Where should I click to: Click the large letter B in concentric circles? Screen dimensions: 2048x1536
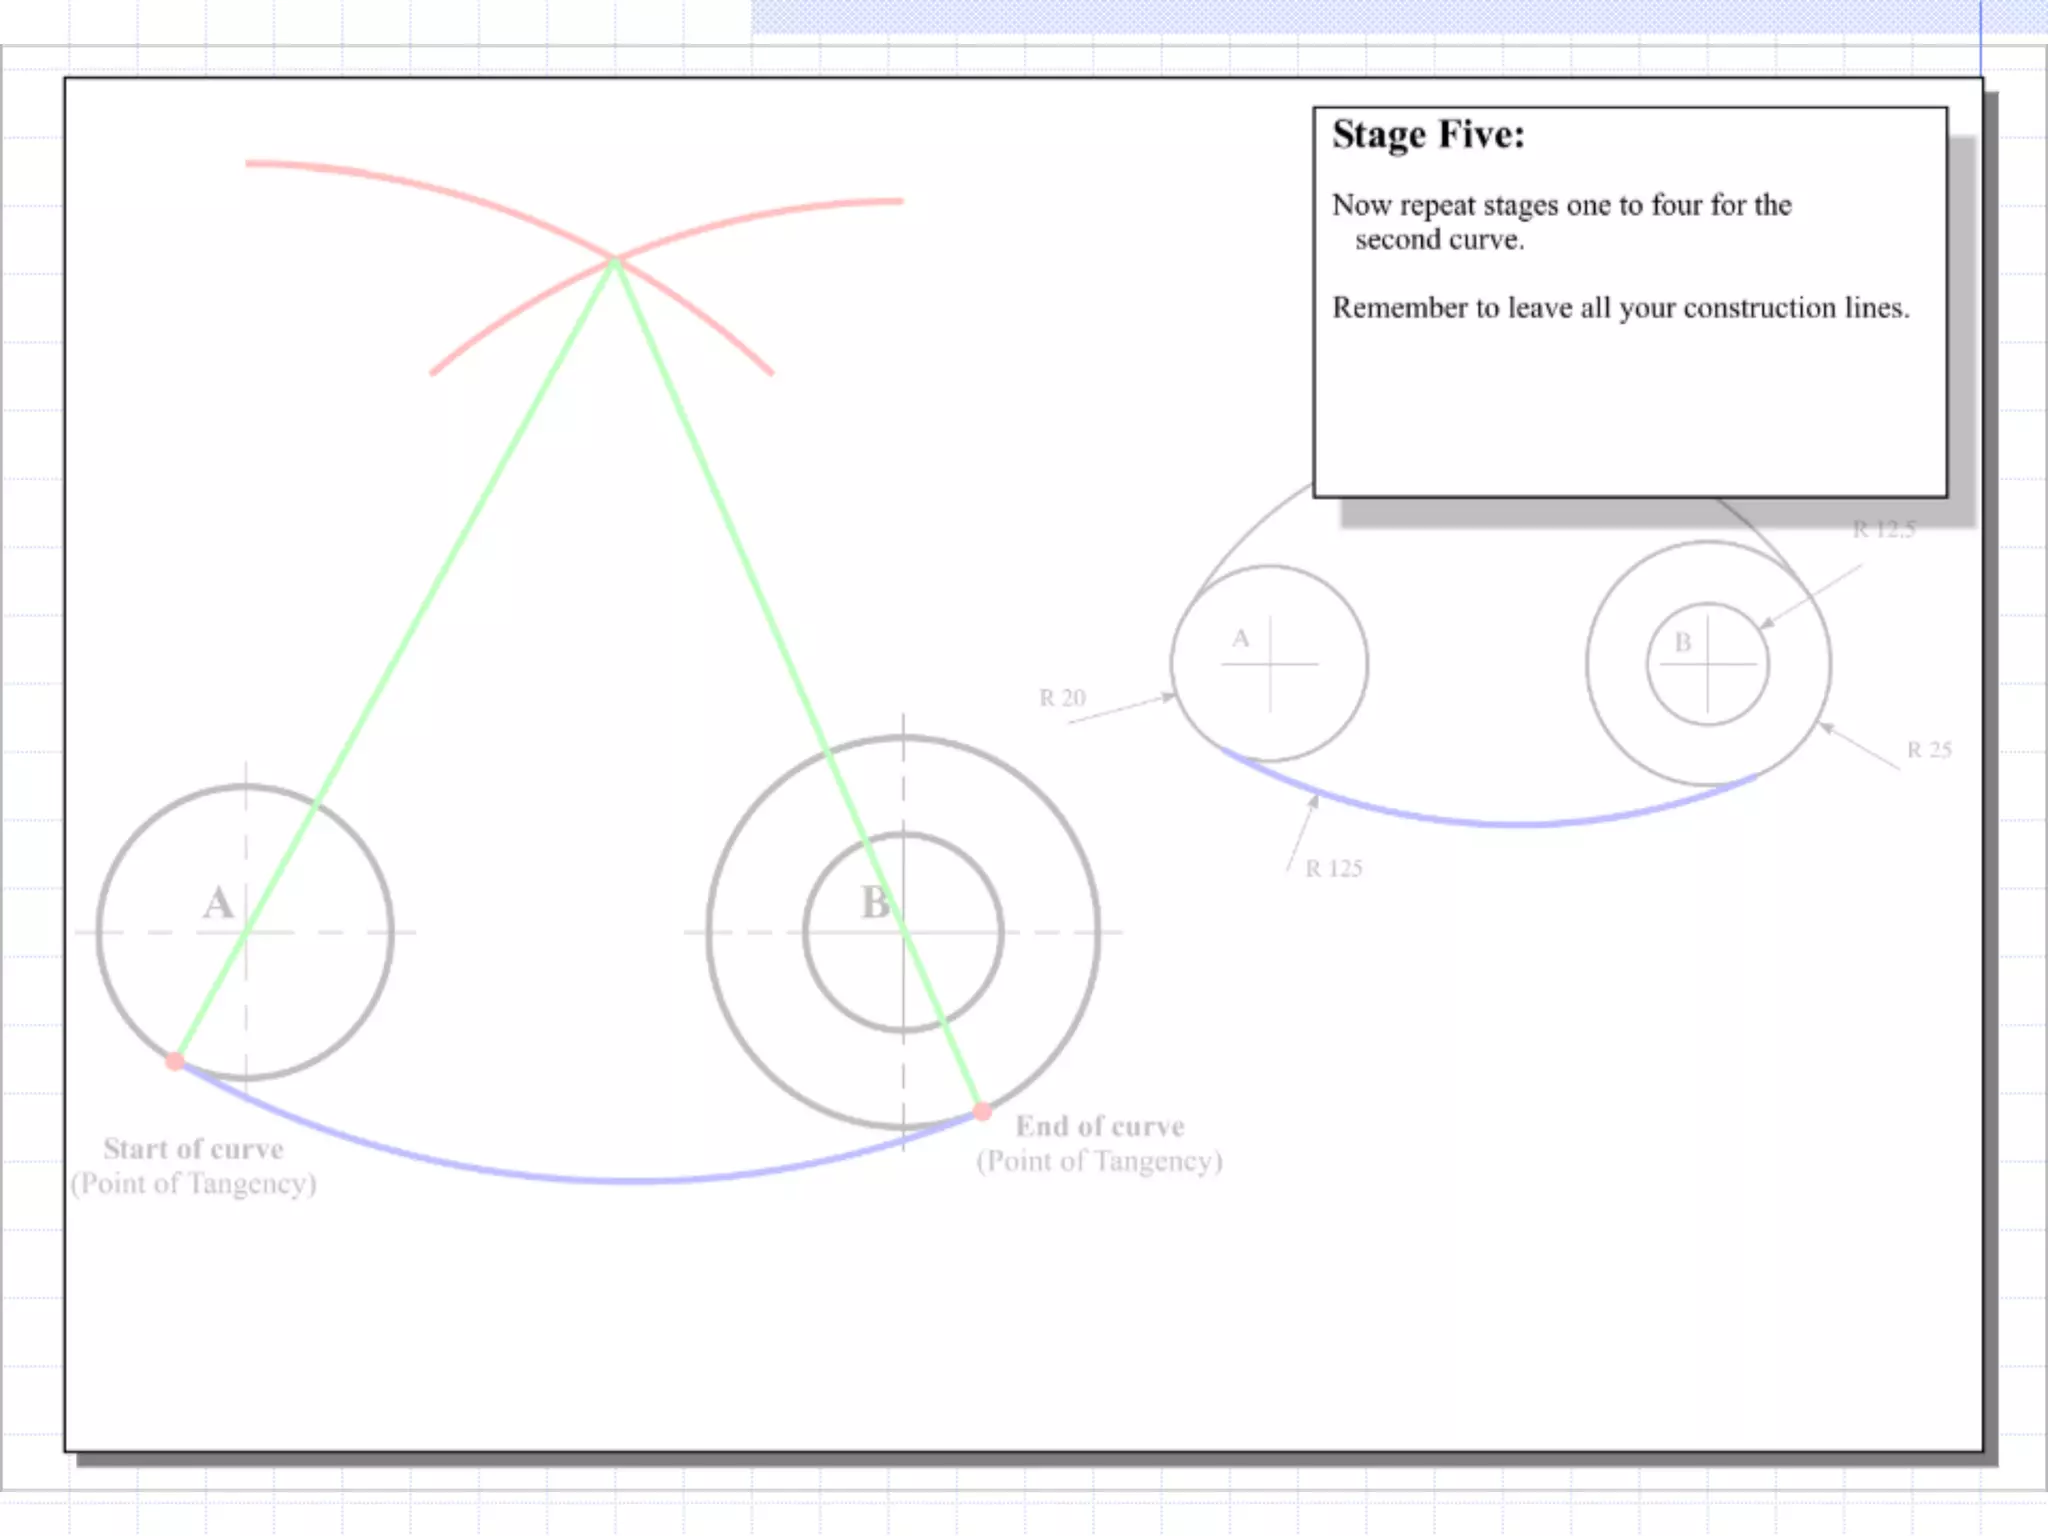coord(875,903)
